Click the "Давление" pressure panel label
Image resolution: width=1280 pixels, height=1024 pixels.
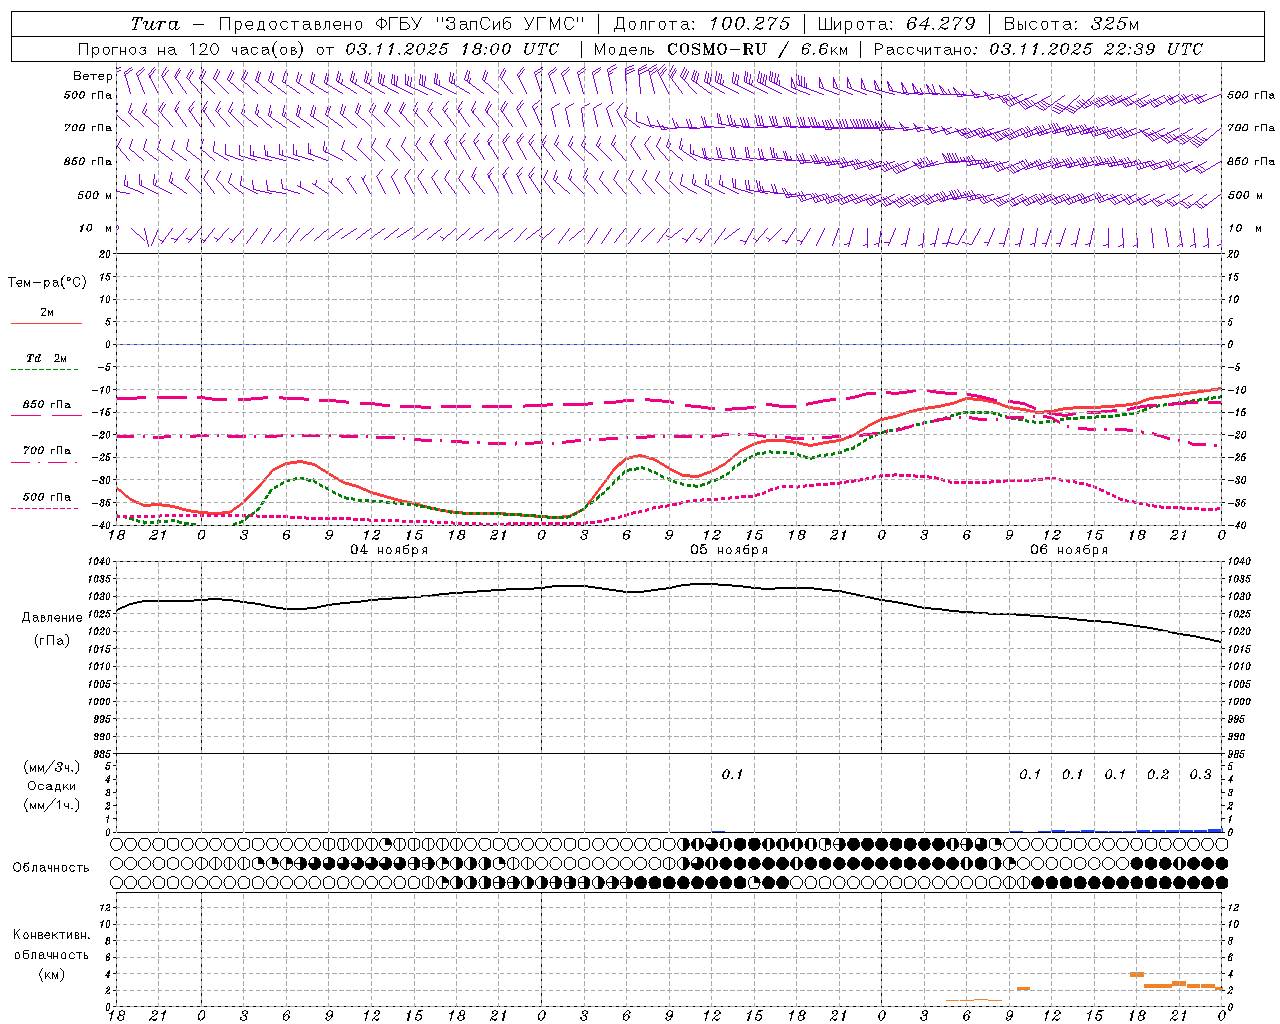(x=52, y=618)
